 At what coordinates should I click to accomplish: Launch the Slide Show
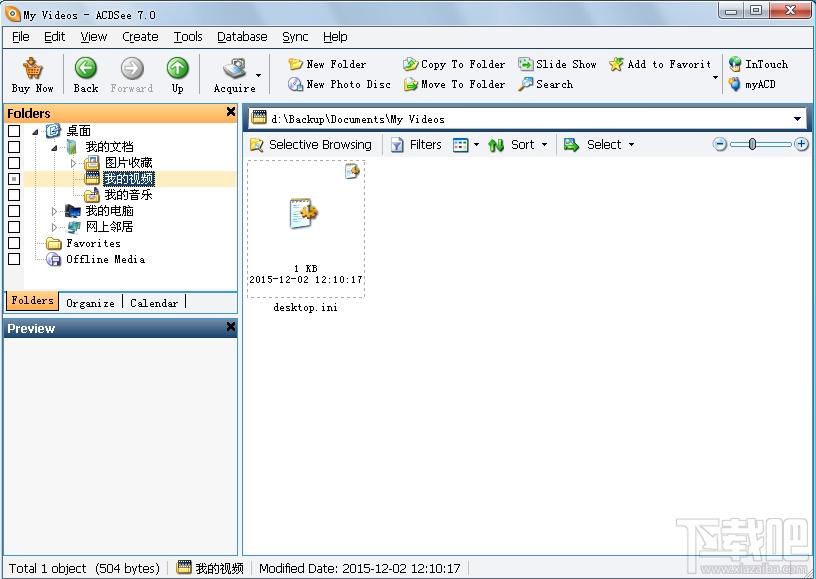point(557,65)
